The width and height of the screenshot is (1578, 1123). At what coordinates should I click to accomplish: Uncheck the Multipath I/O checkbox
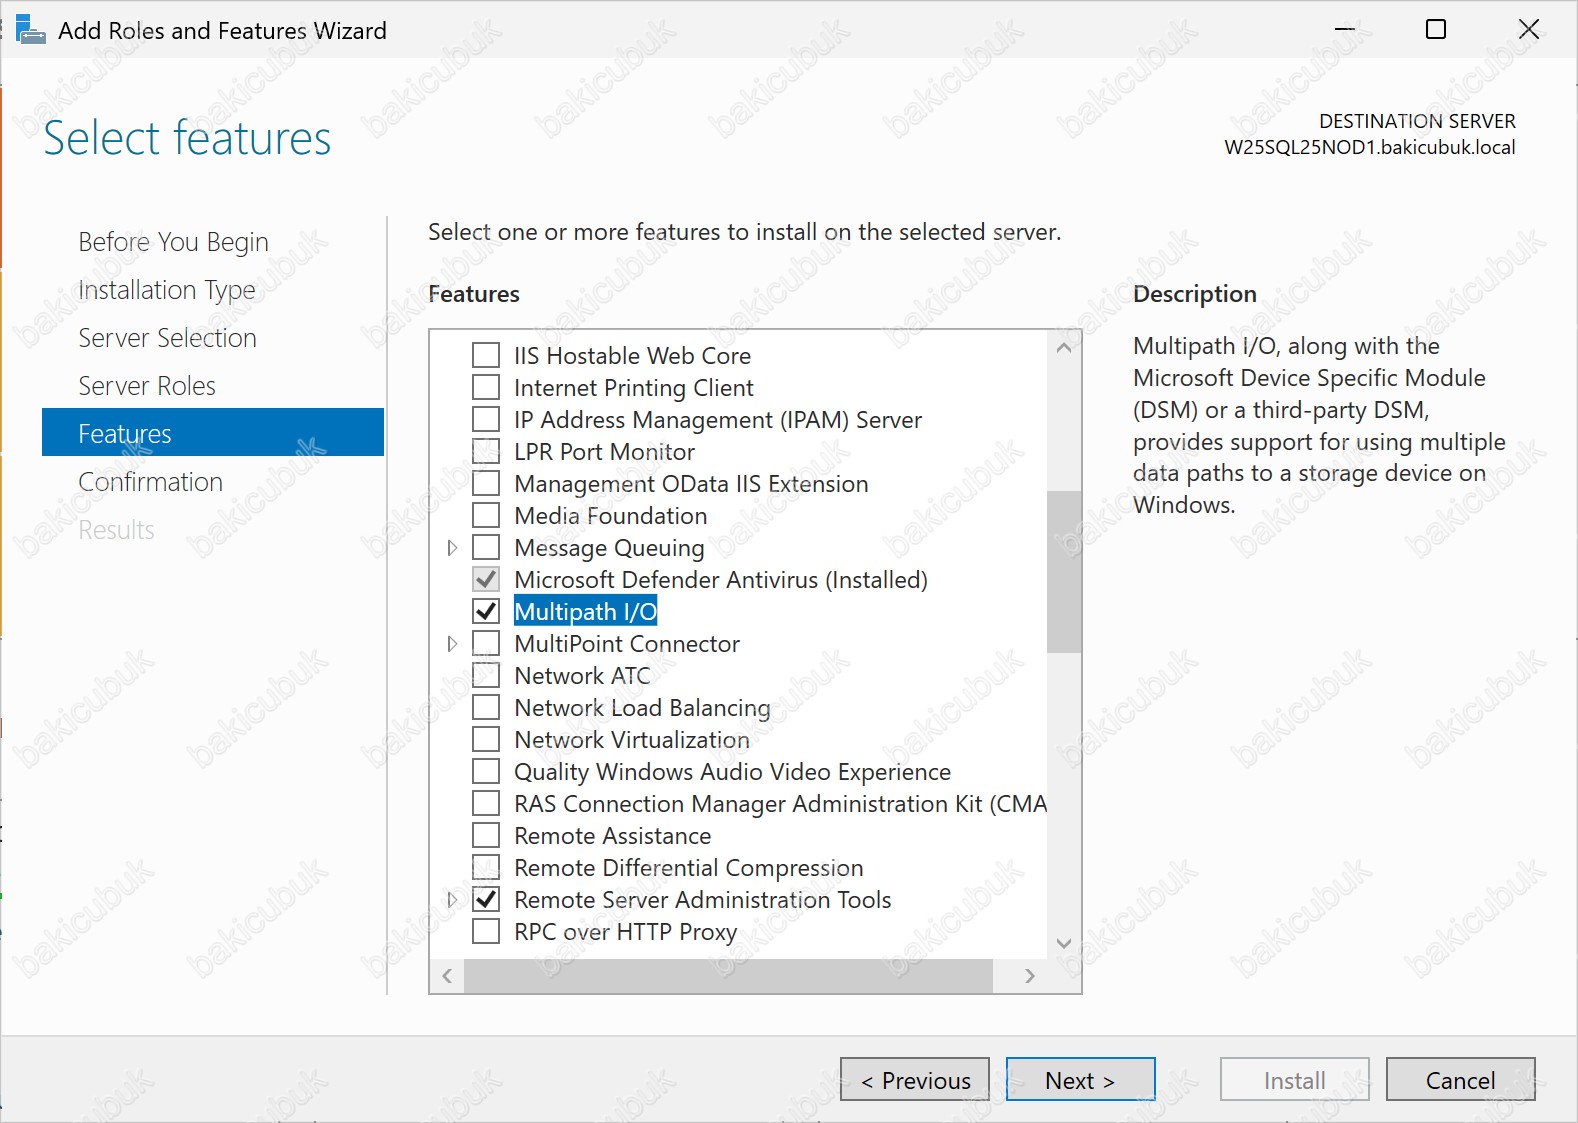click(486, 611)
